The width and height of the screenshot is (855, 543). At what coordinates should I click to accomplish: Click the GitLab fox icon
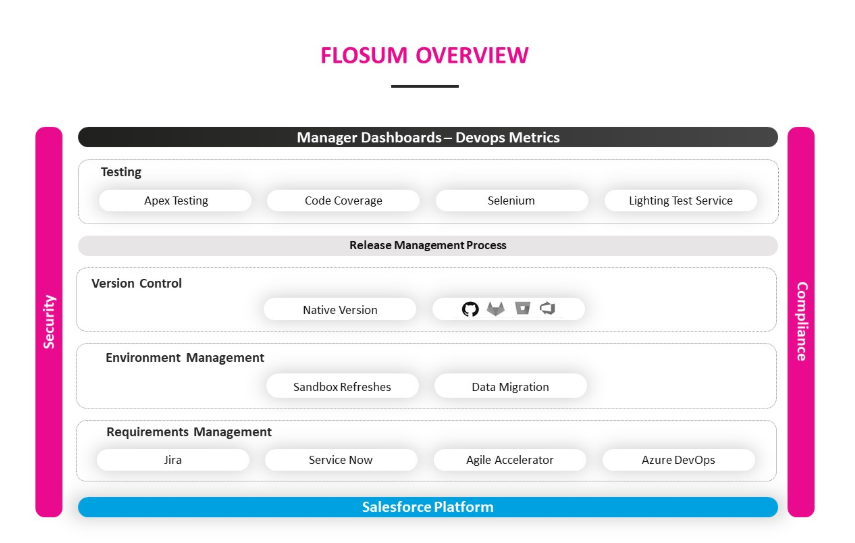[x=496, y=309]
